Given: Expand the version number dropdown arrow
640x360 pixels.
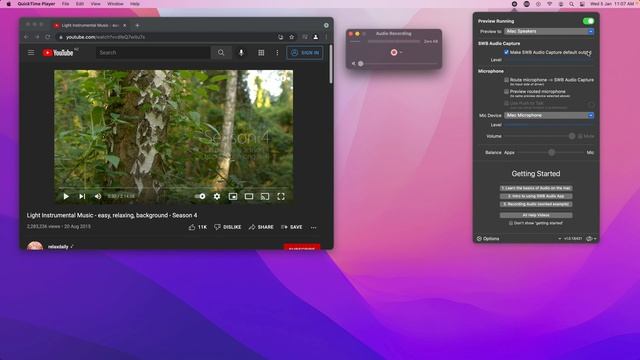Looking at the screenshot, I should point(560,239).
